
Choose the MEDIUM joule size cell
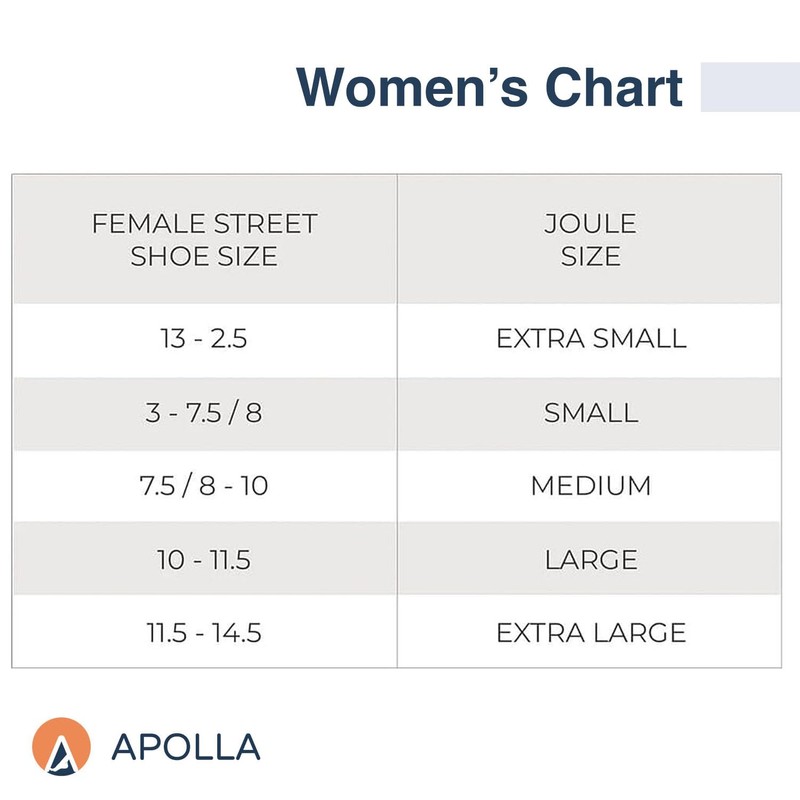591,486
